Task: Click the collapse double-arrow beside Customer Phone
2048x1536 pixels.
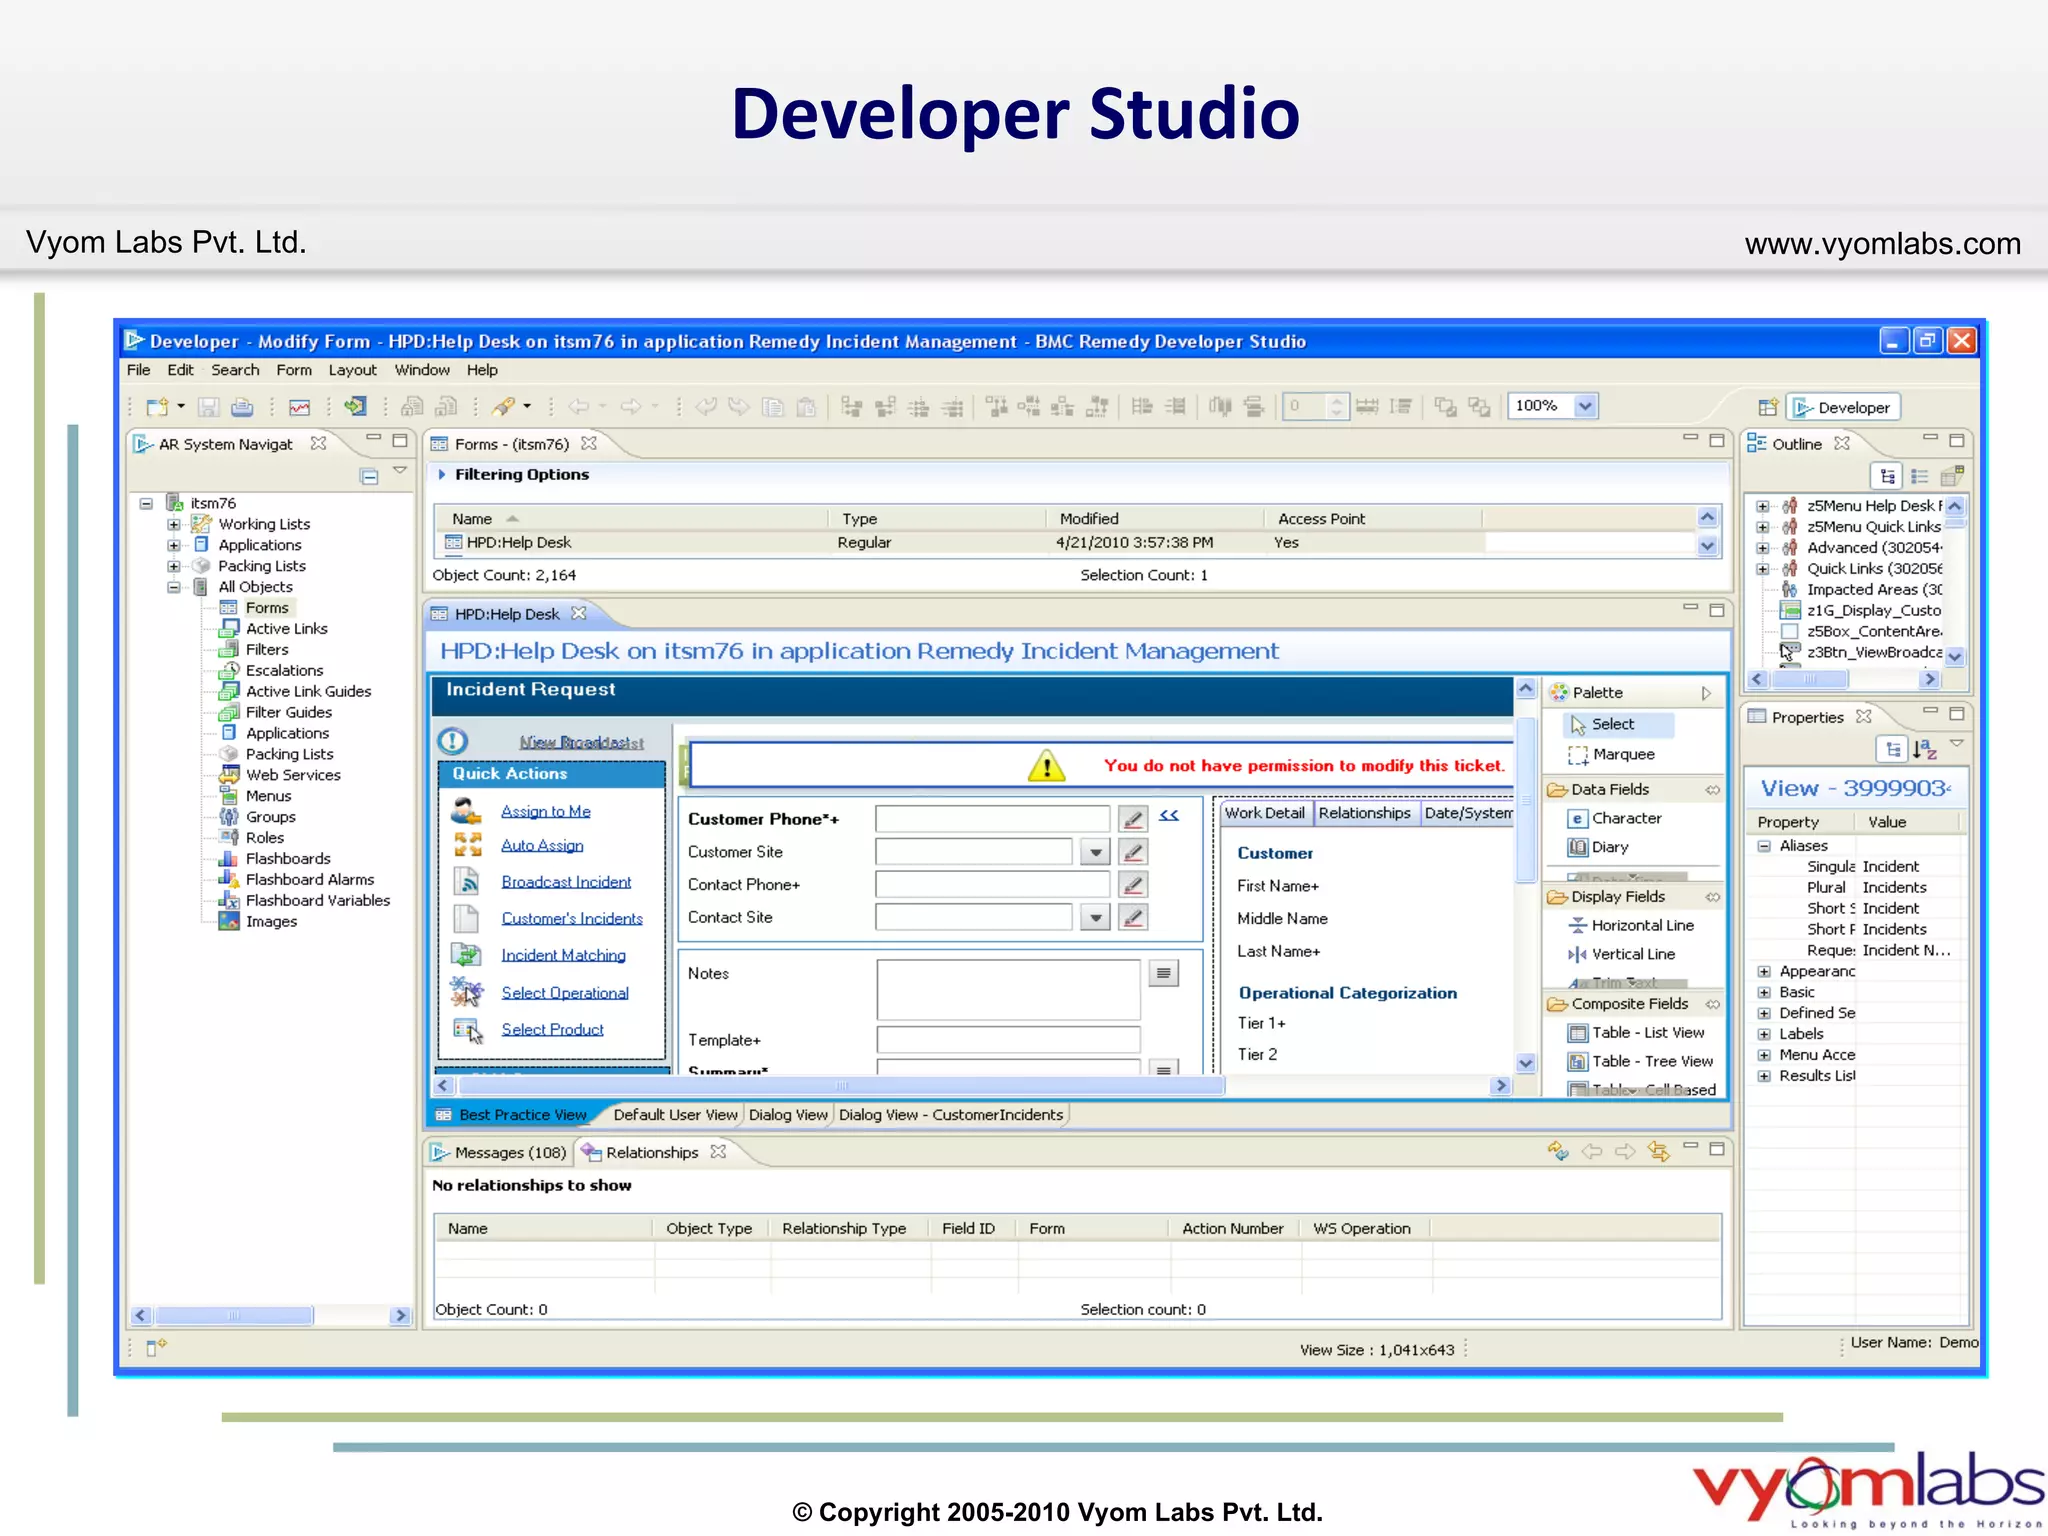Action: coord(1169,816)
